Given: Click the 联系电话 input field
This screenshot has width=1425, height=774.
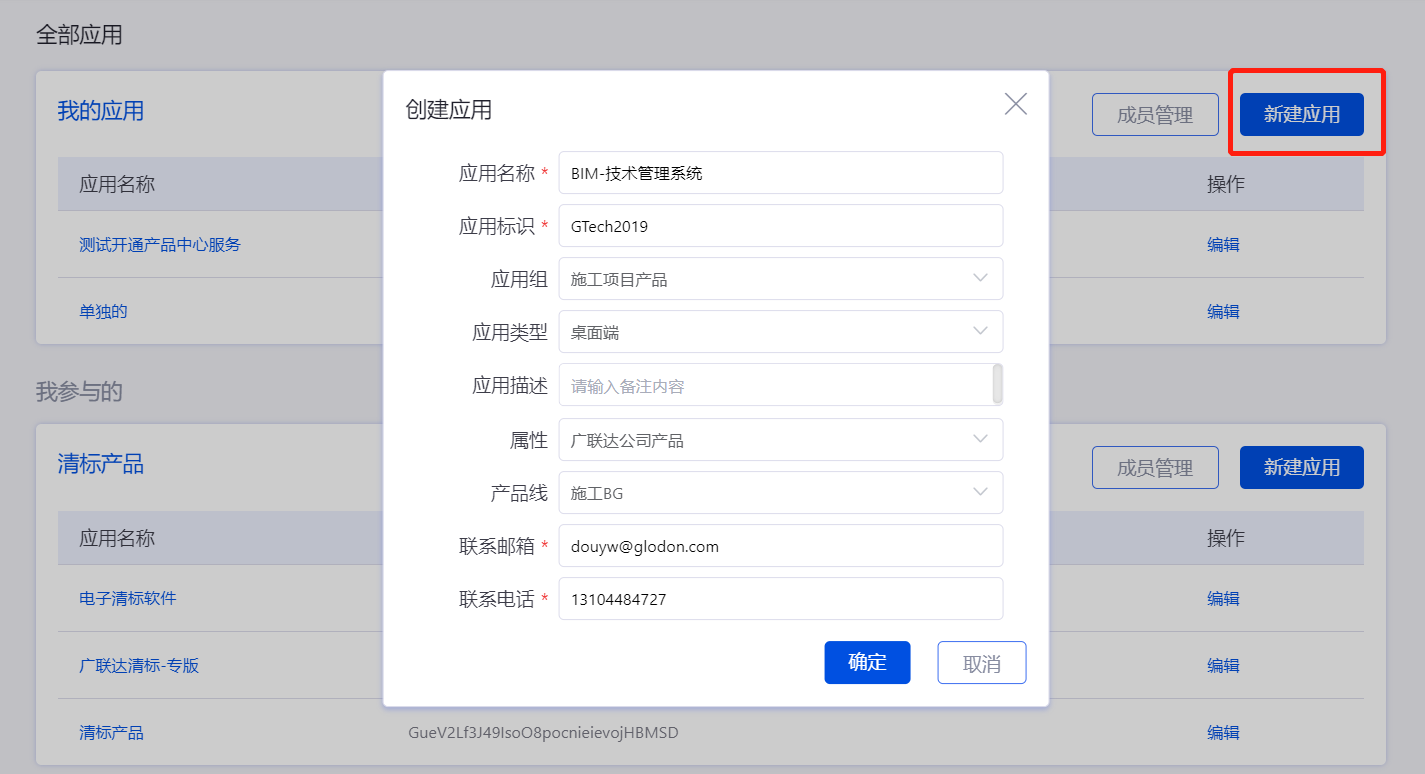Looking at the screenshot, I should [x=780, y=599].
